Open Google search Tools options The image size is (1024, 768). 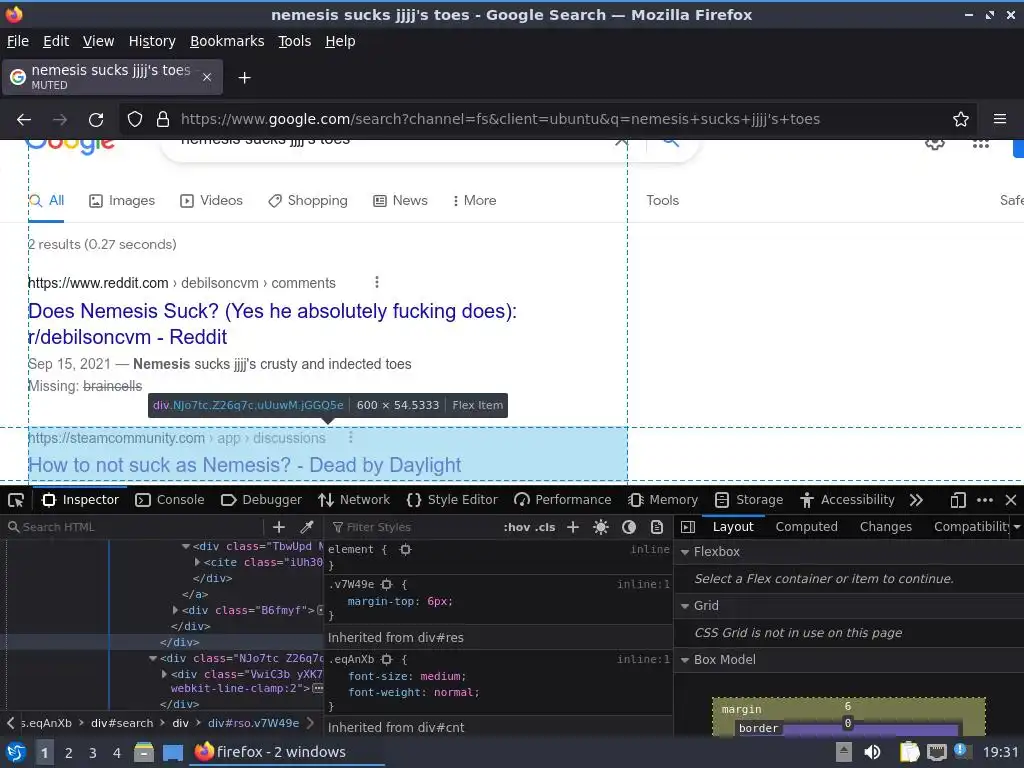point(663,201)
